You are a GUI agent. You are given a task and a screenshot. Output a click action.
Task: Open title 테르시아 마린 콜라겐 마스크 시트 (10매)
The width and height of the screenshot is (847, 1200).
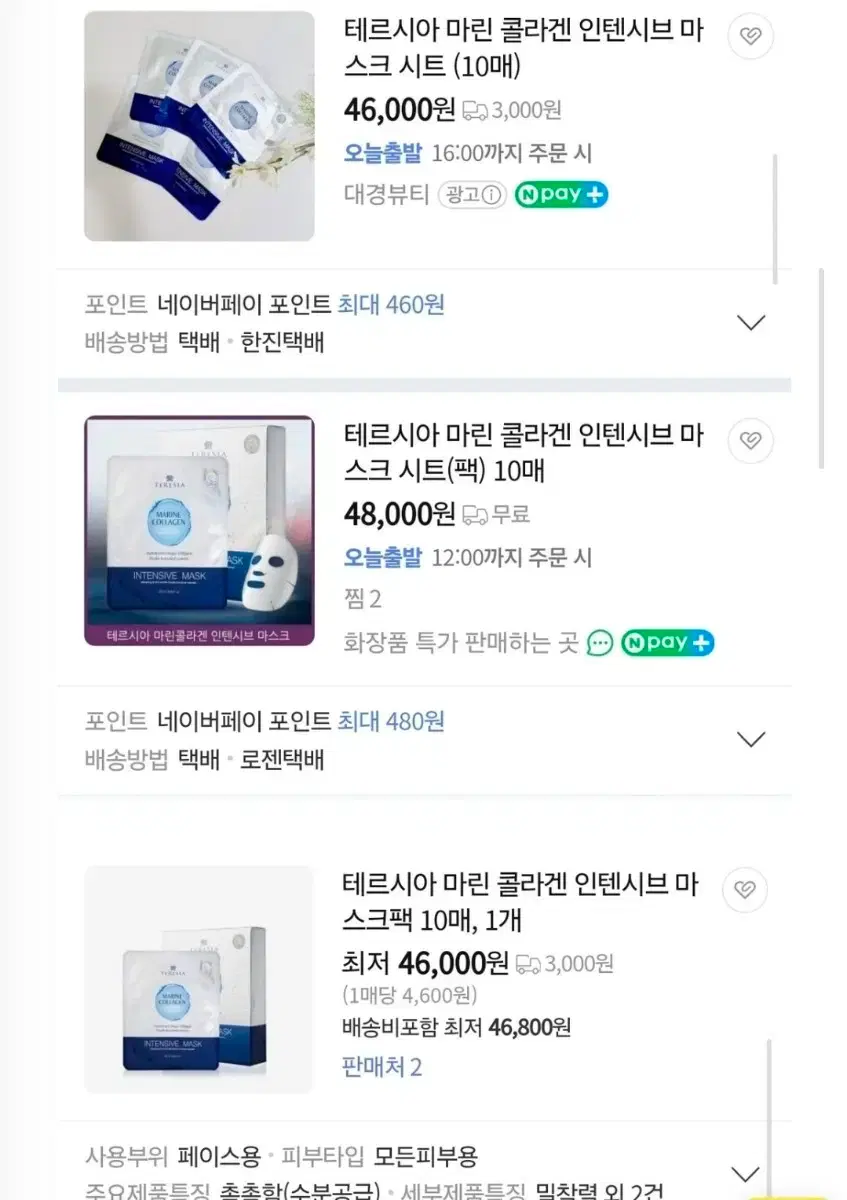523,48
